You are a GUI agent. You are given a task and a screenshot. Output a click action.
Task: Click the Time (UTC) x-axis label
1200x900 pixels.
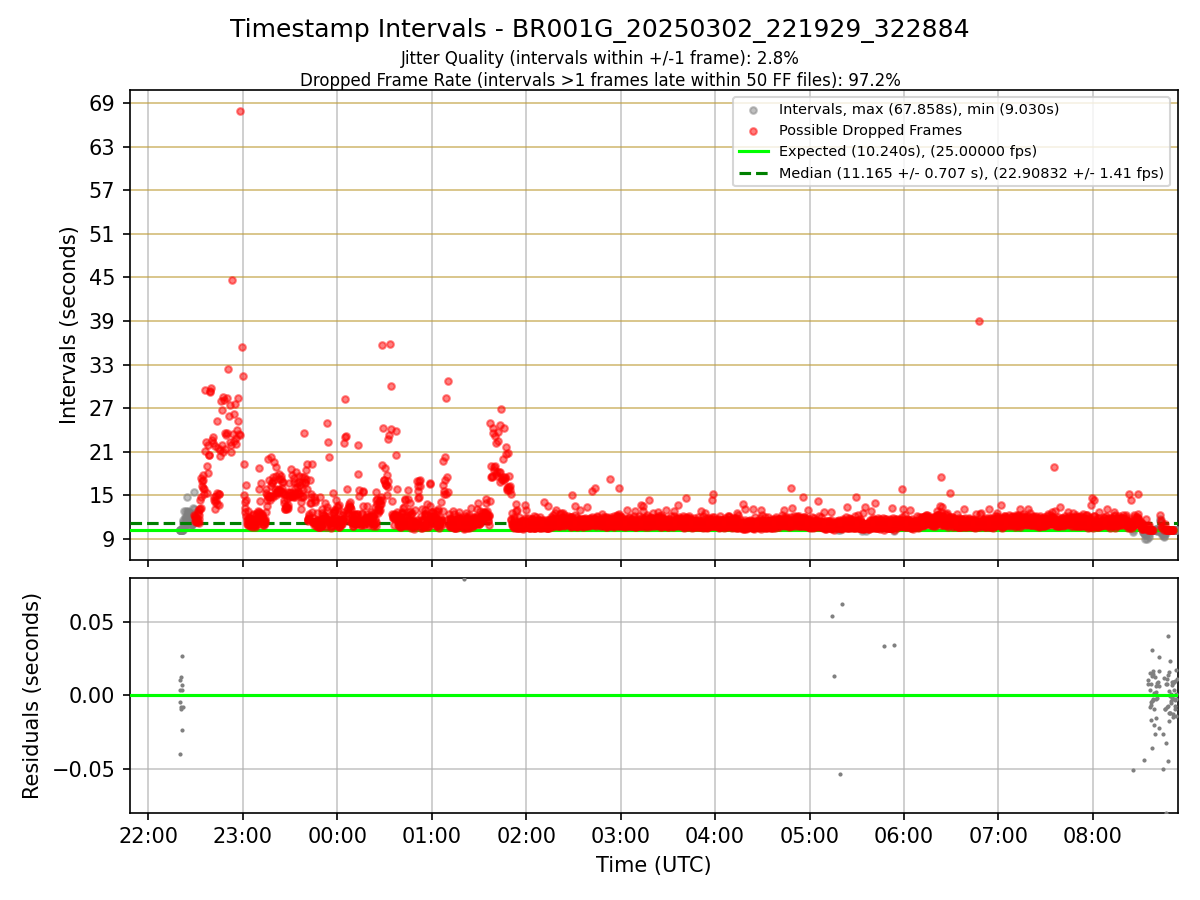click(x=654, y=865)
